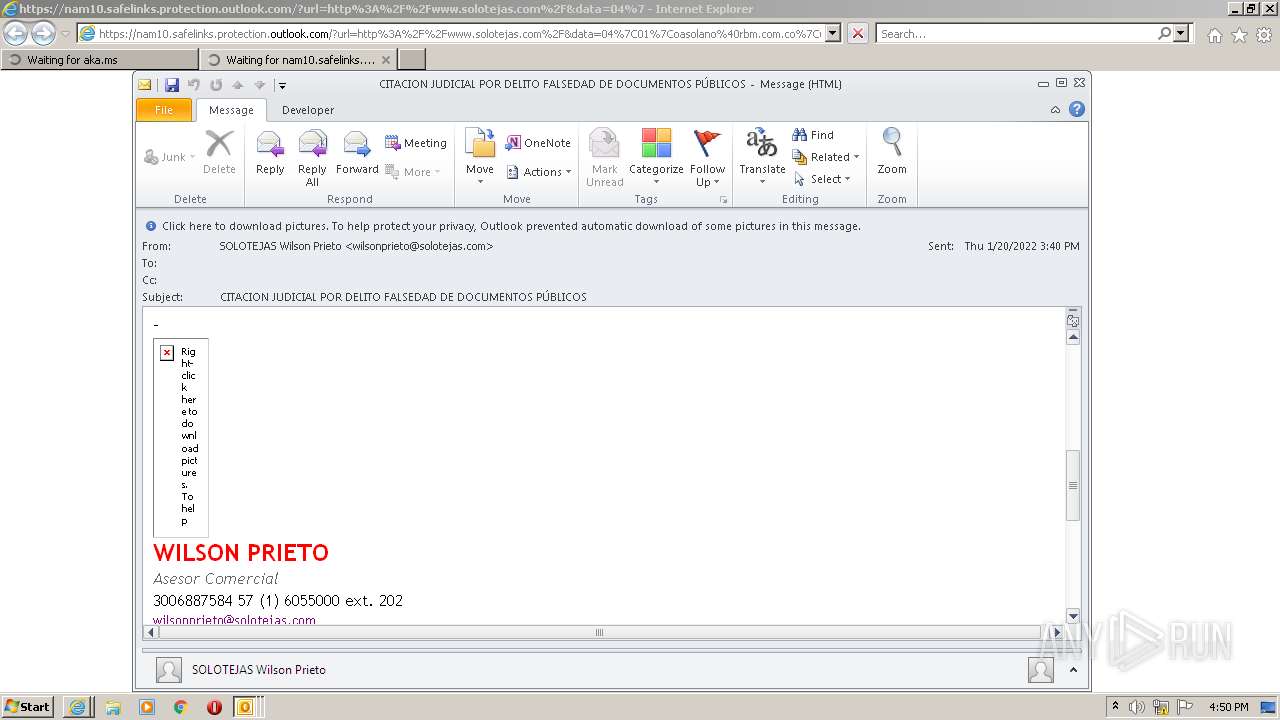Screen dimensions: 1280x720
Task: Open the Tags group dialog launcher
Action: click(x=723, y=200)
